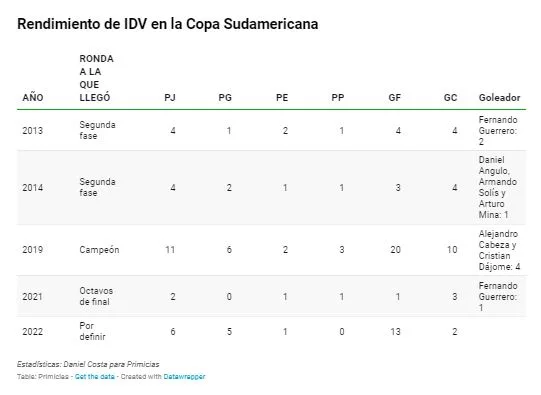541x395 pixels.
Task: Select 'Octavos de final' cell for 2021
Action: (96, 296)
